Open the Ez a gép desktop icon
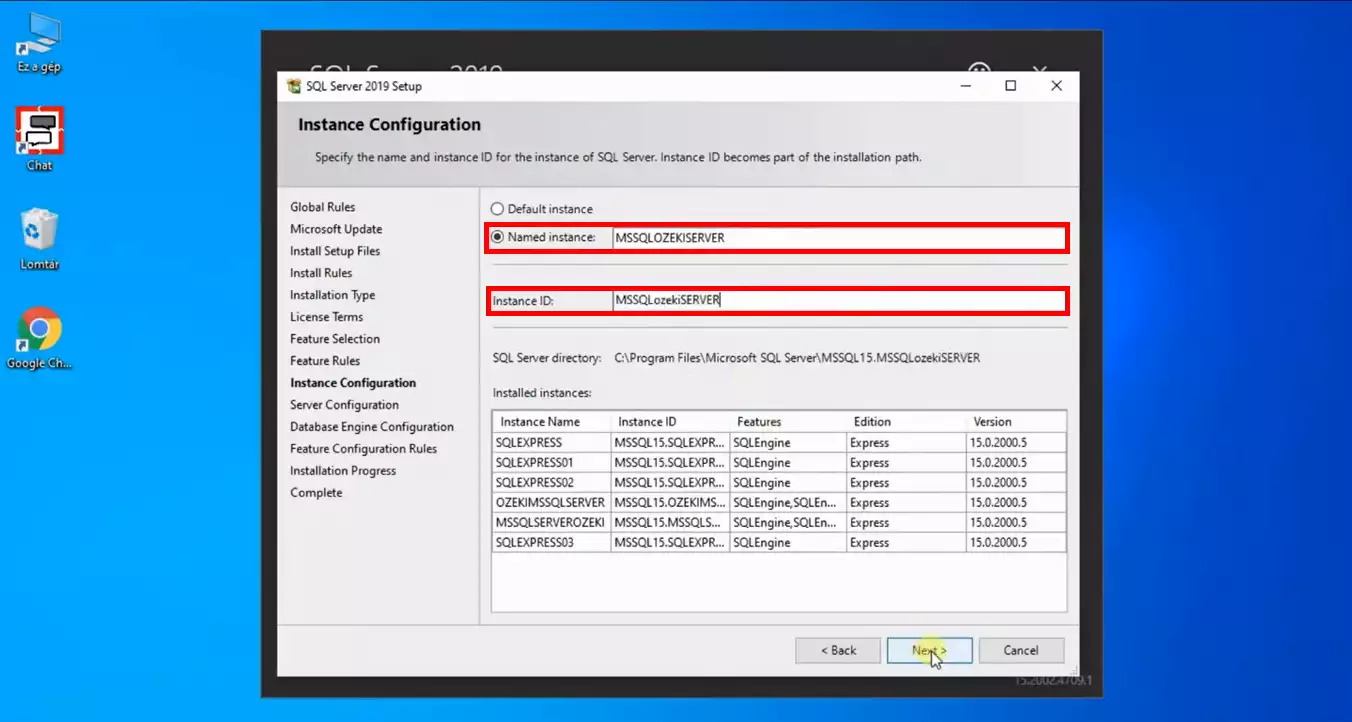 tap(39, 45)
